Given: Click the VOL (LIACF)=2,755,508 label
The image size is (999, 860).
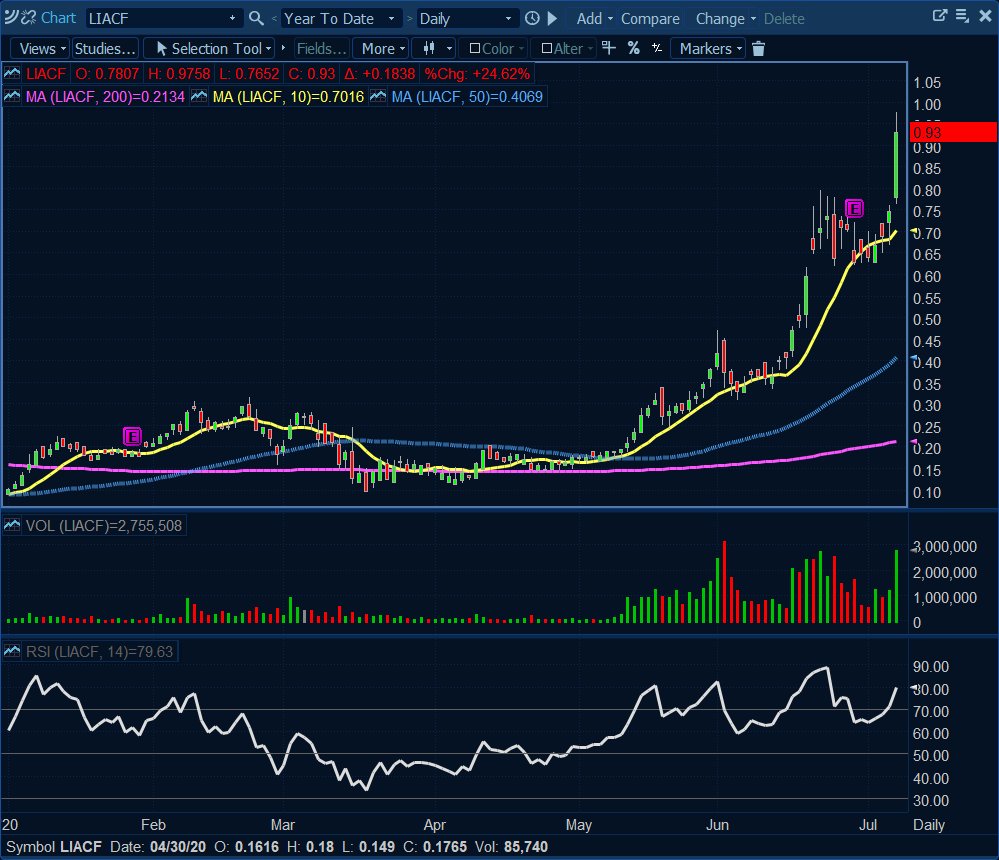Looking at the screenshot, I should point(103,526).
